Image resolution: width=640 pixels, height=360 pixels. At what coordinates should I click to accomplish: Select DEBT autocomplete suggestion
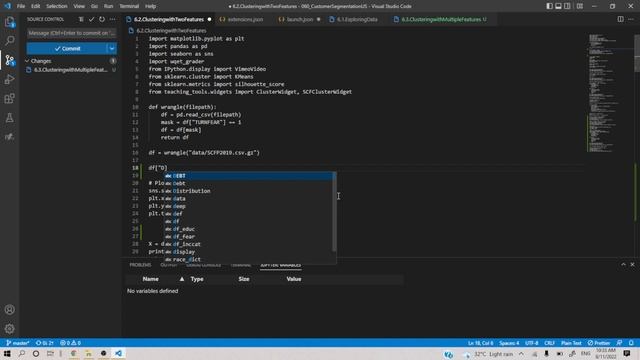coord(250,176)
